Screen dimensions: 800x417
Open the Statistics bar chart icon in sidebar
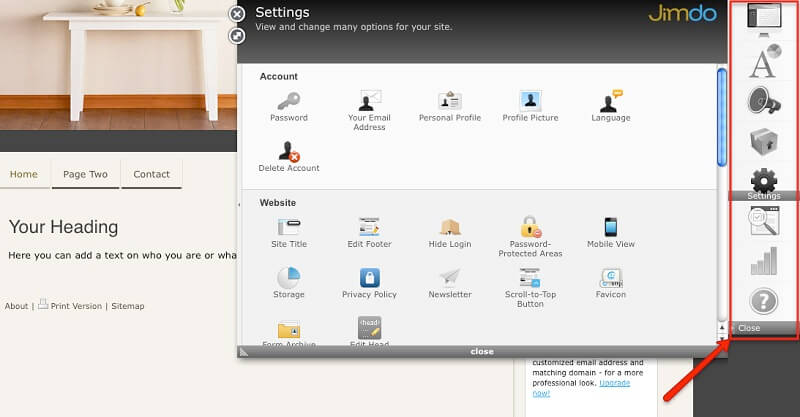764,261
